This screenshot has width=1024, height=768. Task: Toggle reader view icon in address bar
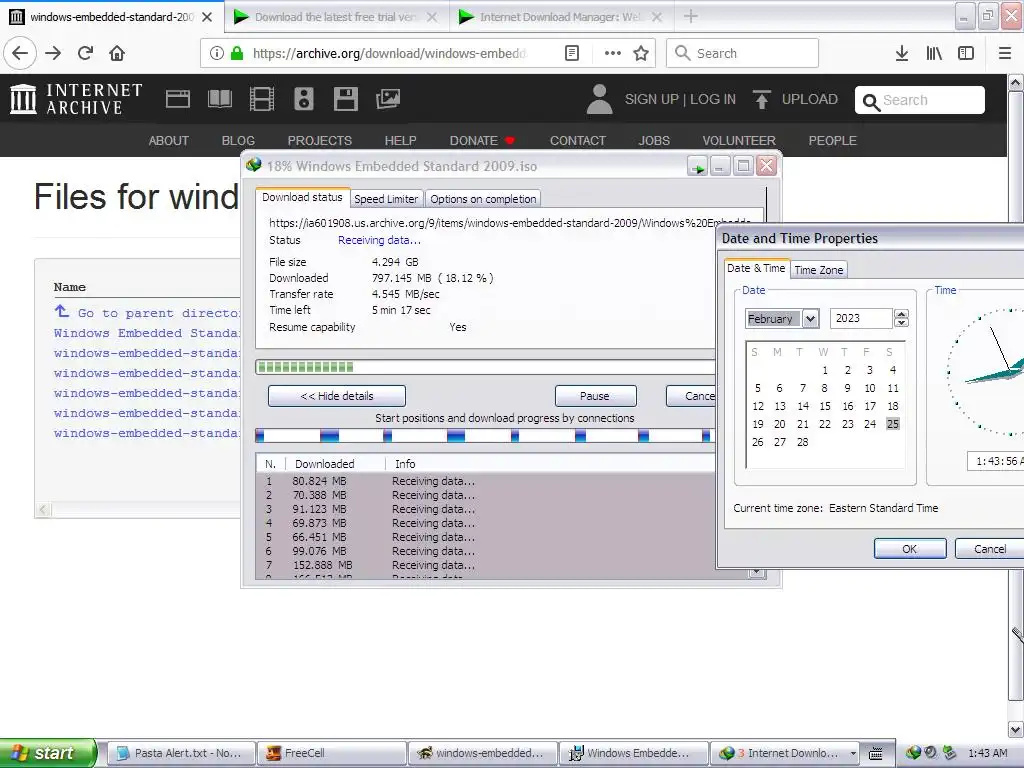572,53
